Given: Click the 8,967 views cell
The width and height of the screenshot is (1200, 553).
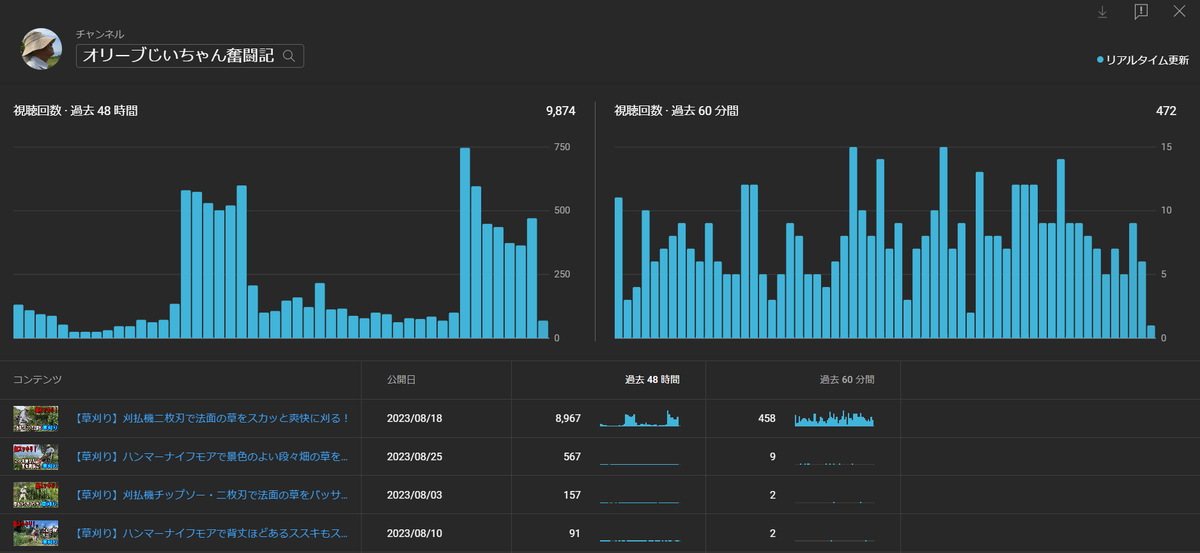Looking at the screenshot, I should point(568,419).
